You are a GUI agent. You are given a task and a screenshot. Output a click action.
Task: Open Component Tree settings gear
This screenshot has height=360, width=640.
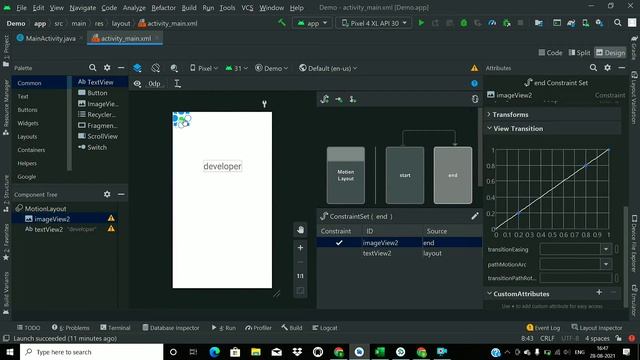coord(107,194)
